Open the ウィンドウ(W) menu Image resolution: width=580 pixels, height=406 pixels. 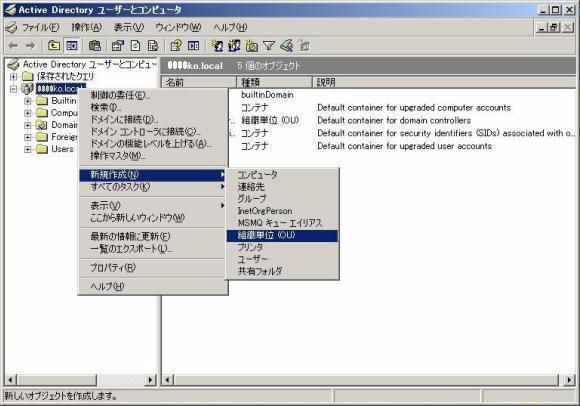pyautogui.click(x=178, y=27)
